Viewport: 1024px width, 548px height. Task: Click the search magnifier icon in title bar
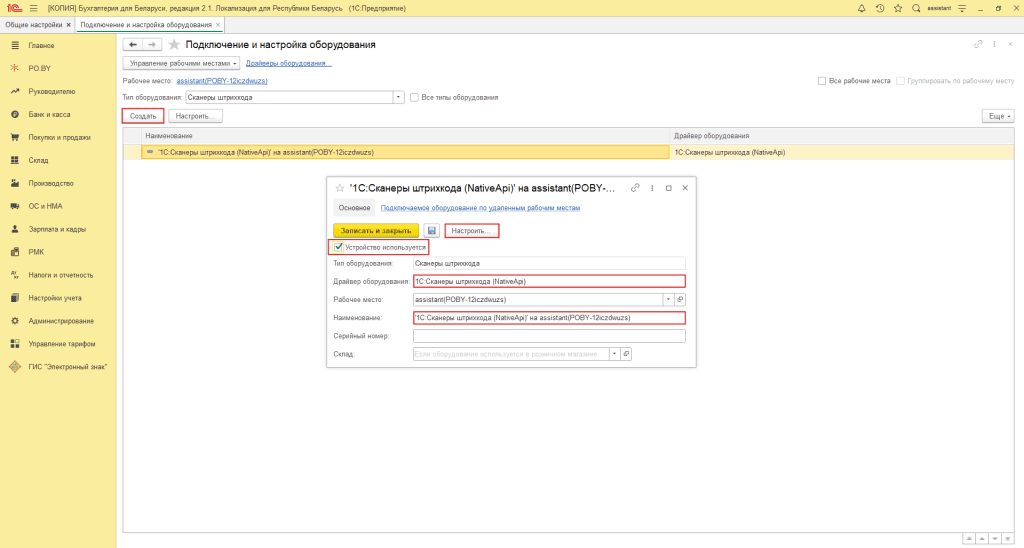(915, 8)
